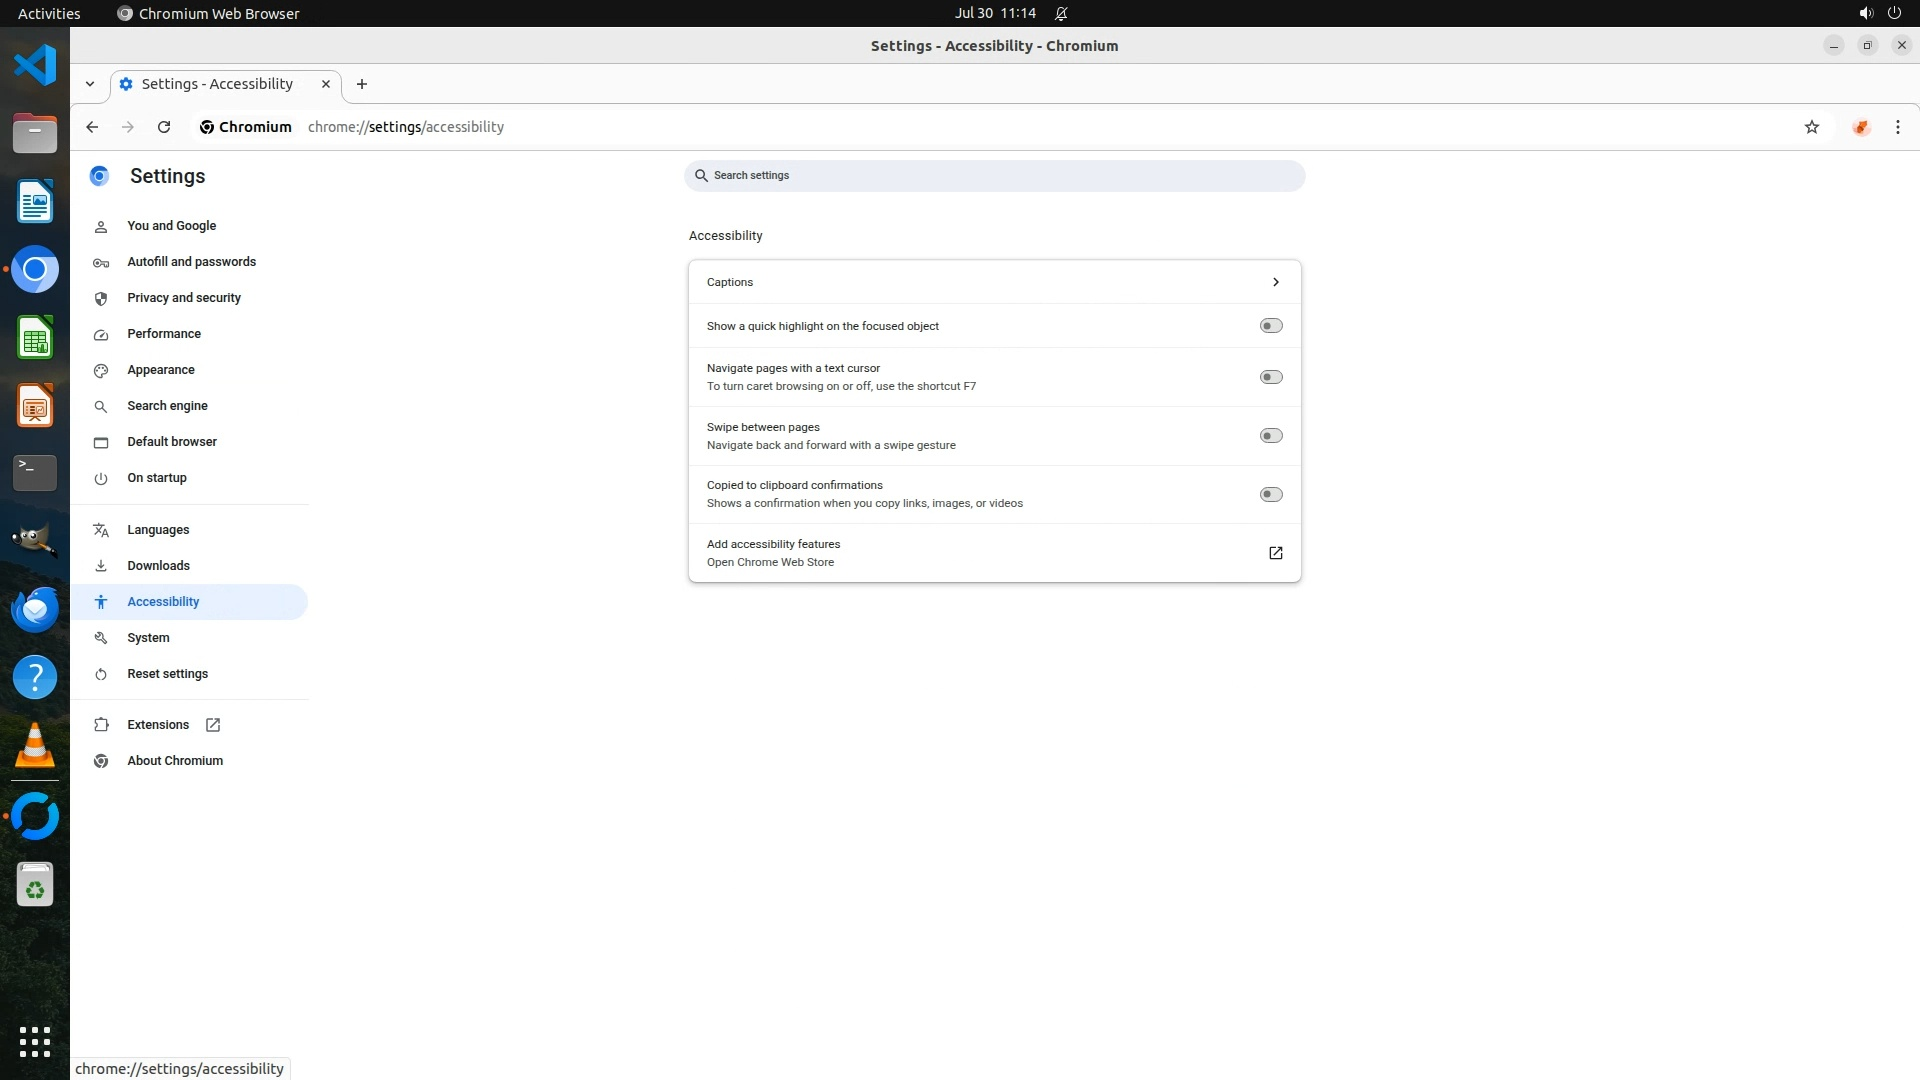Turn on Swipe between pages
Viewport: 1920px width, 1080px height.
(1270, 436)
